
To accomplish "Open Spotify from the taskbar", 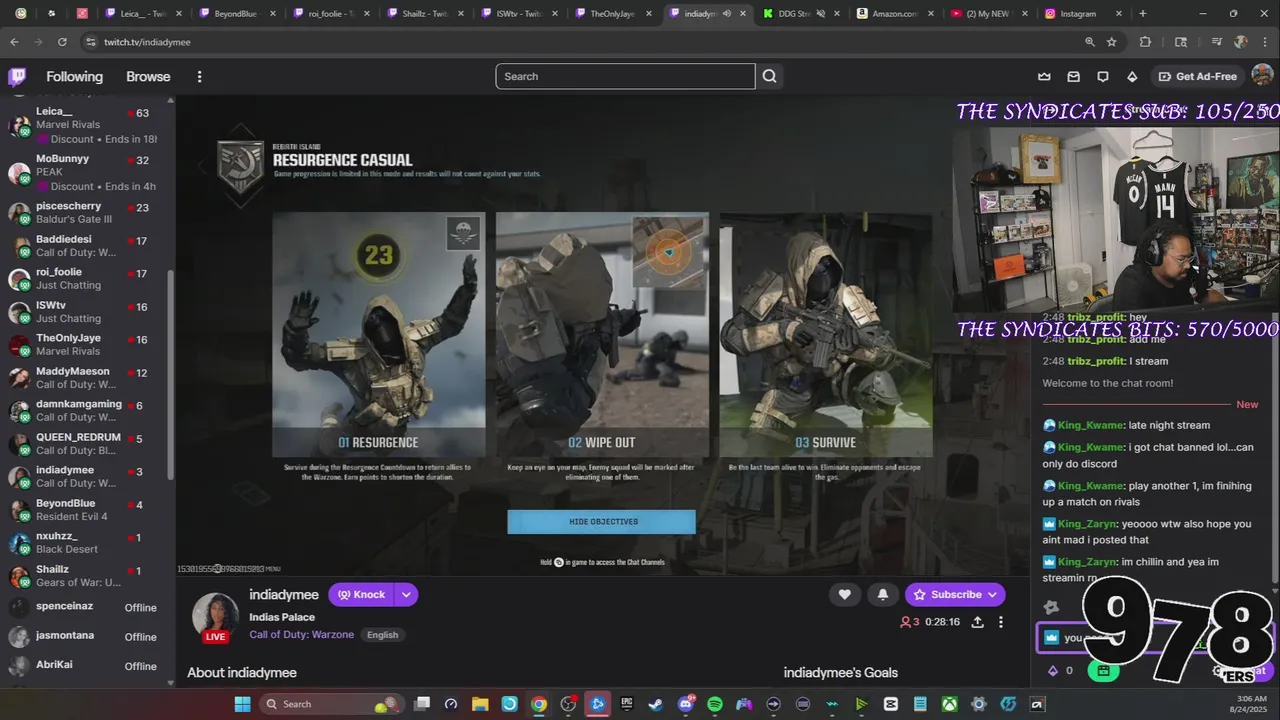I will point(715,704).
